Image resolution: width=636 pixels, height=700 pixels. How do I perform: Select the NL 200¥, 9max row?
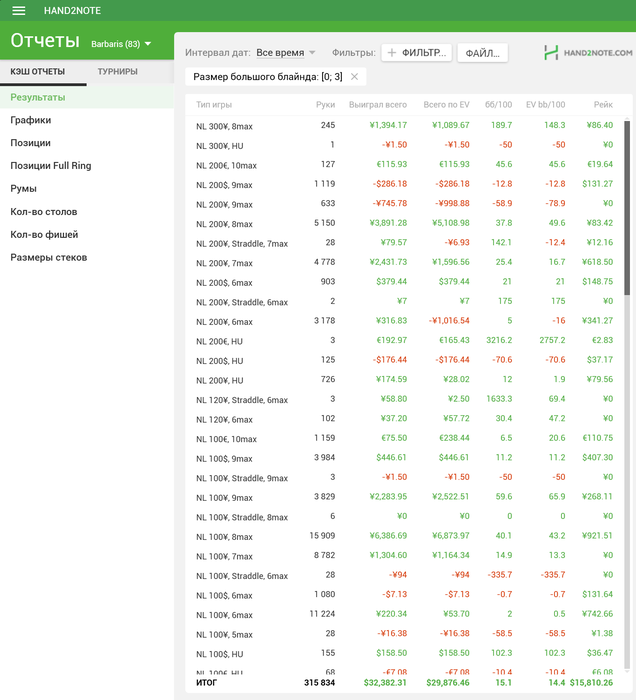click(x=404, y=204)
